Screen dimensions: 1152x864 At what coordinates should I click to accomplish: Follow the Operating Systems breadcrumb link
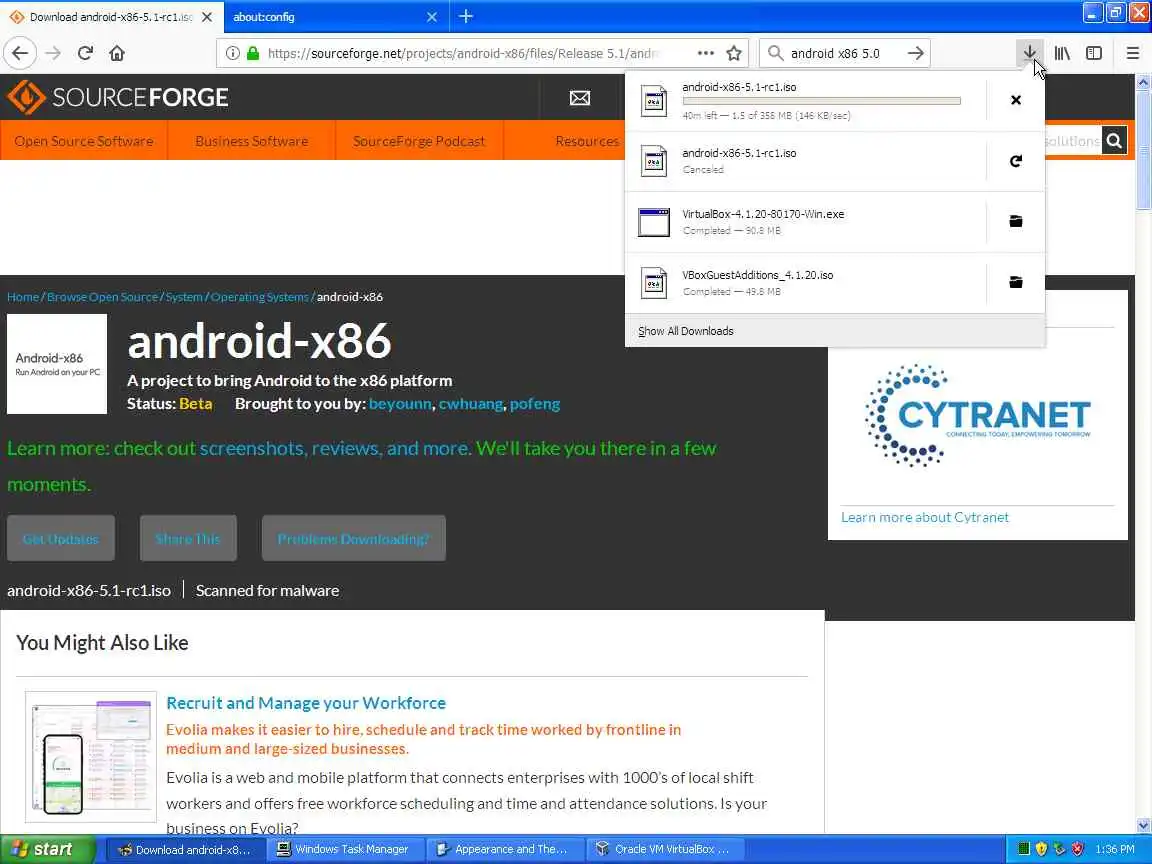tap(259, 297)
